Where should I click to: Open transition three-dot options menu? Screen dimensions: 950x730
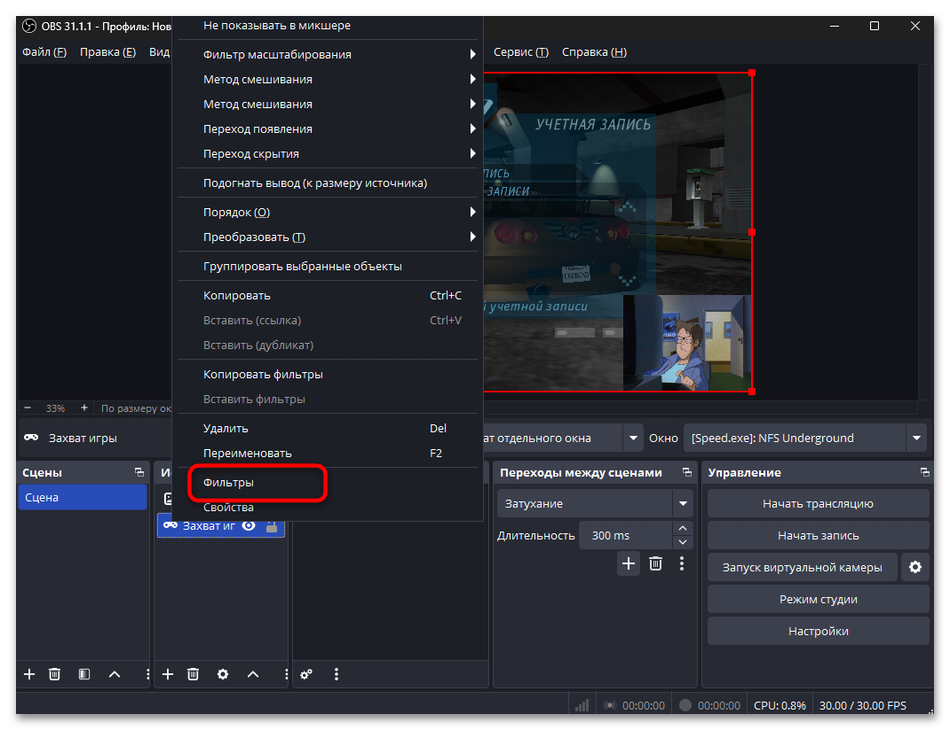682,564
